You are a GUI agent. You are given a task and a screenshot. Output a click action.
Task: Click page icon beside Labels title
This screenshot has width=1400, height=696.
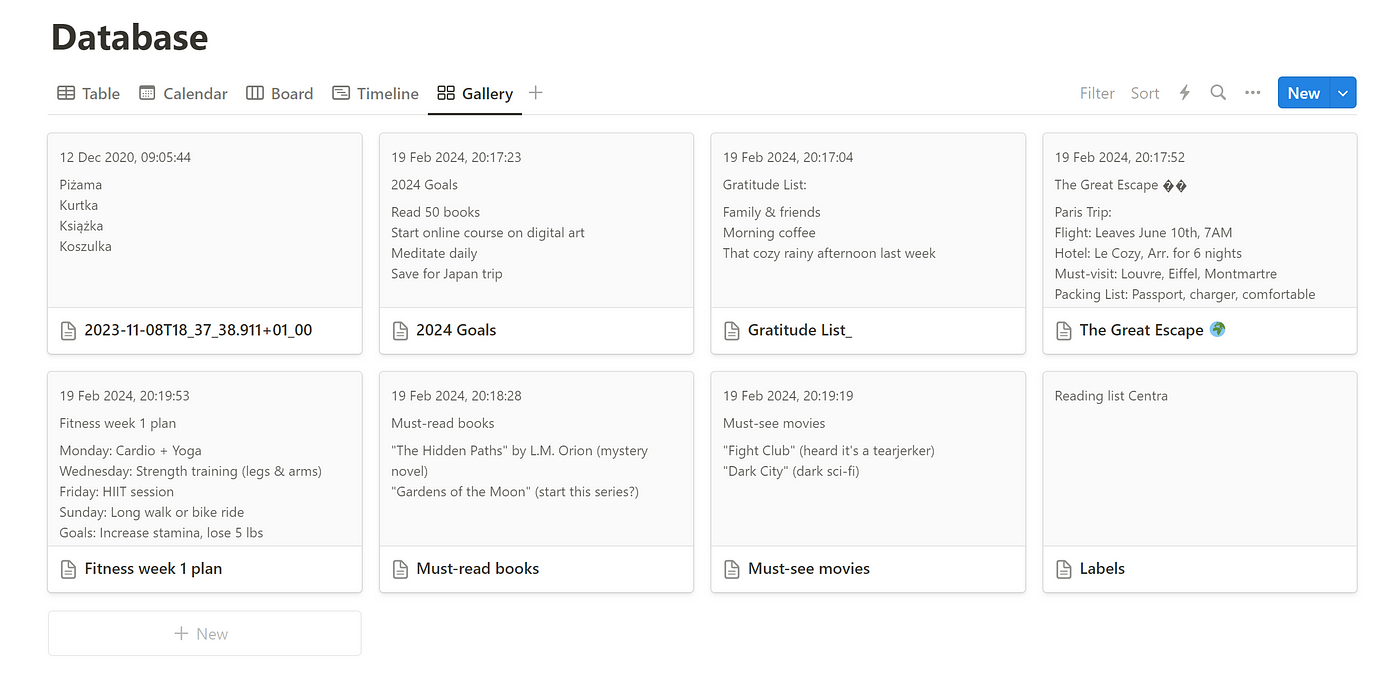pyautogui.click(x=1064, y=569)
